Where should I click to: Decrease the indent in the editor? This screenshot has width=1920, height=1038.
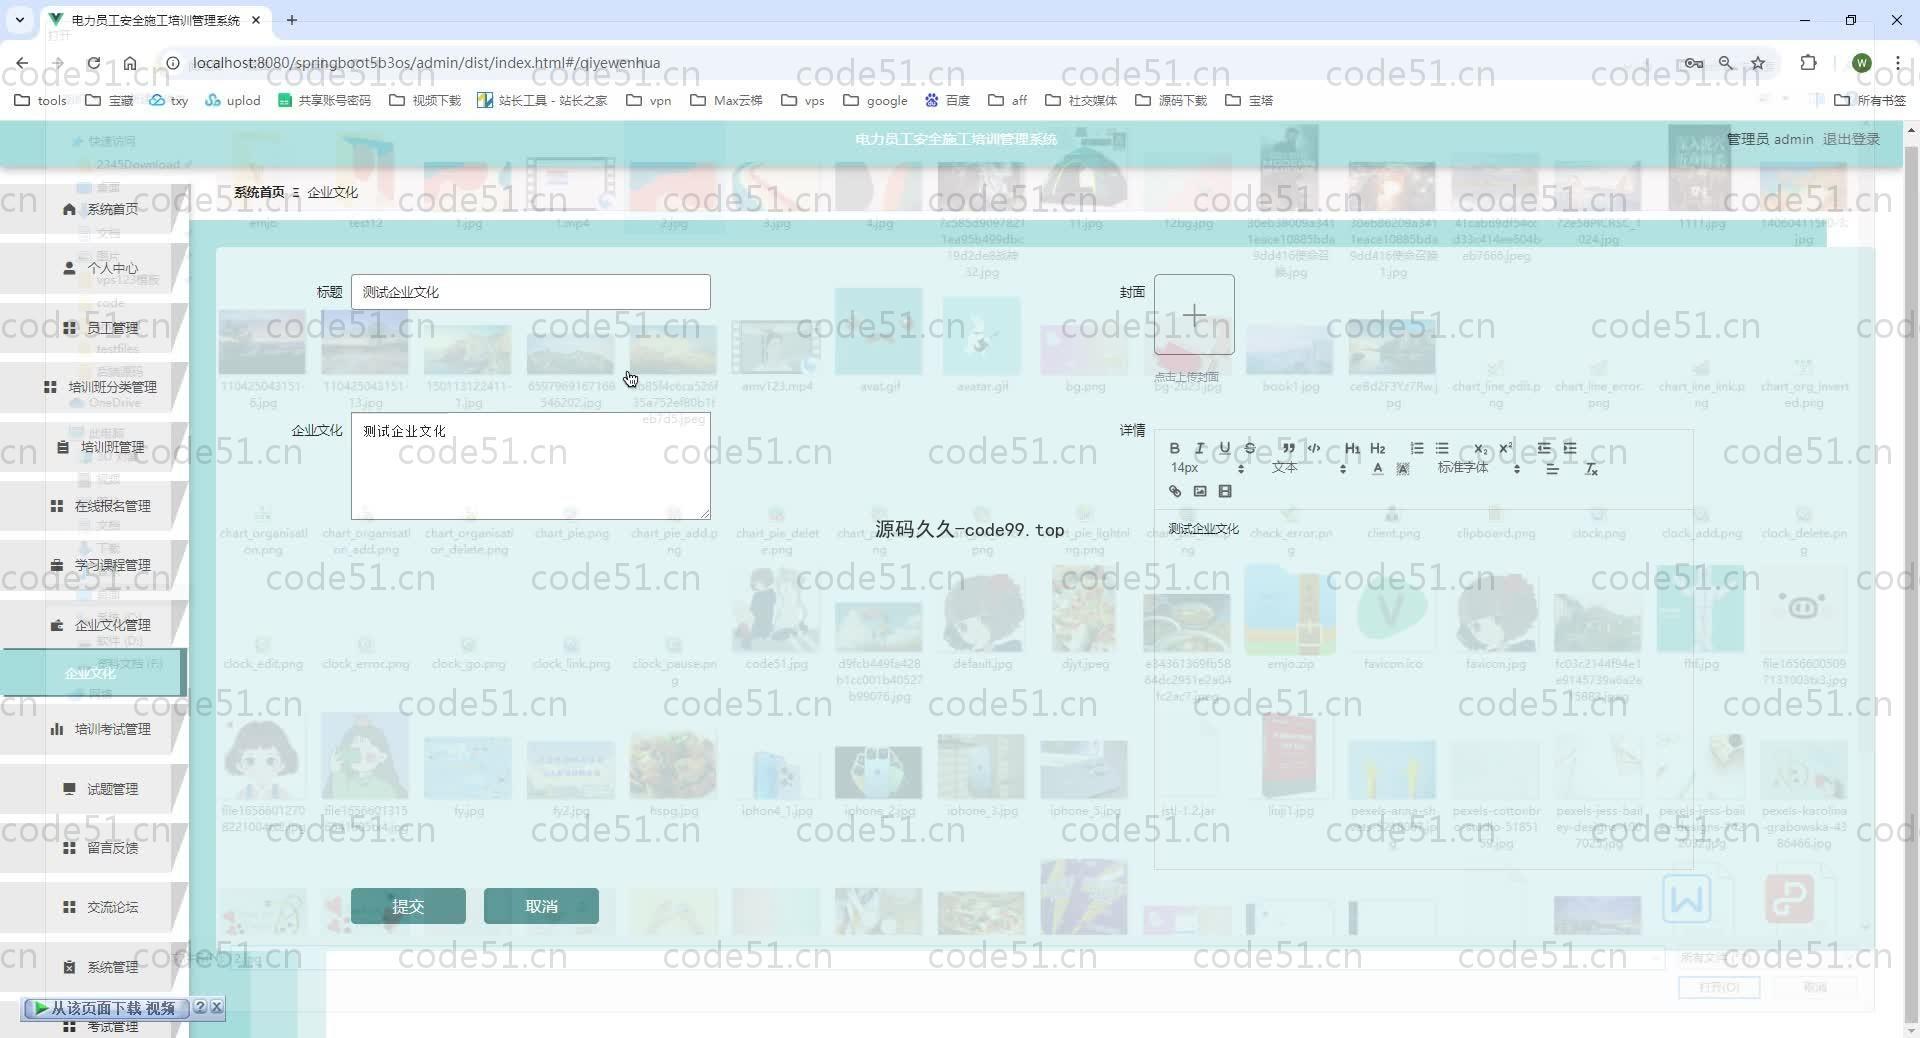coord(1544,448)
